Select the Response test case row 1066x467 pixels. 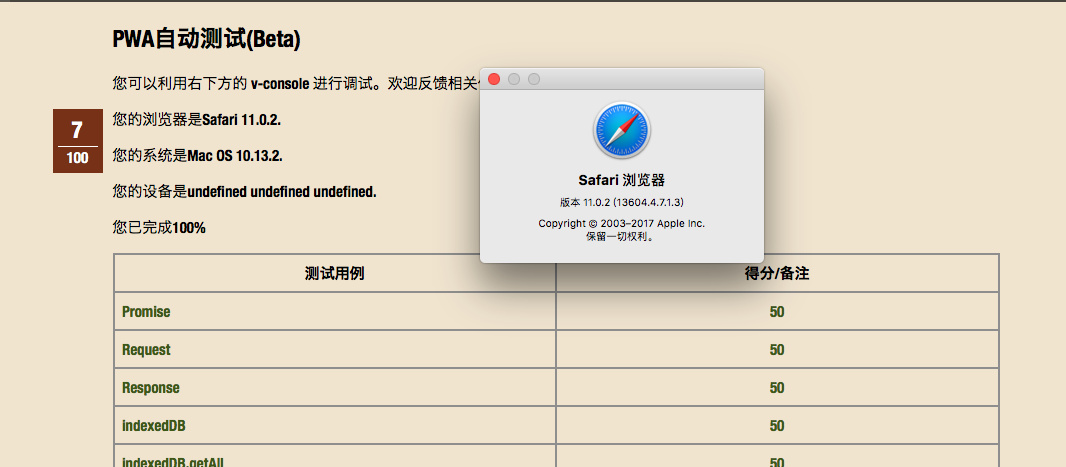pyautogui.click(x=556, y=387)
